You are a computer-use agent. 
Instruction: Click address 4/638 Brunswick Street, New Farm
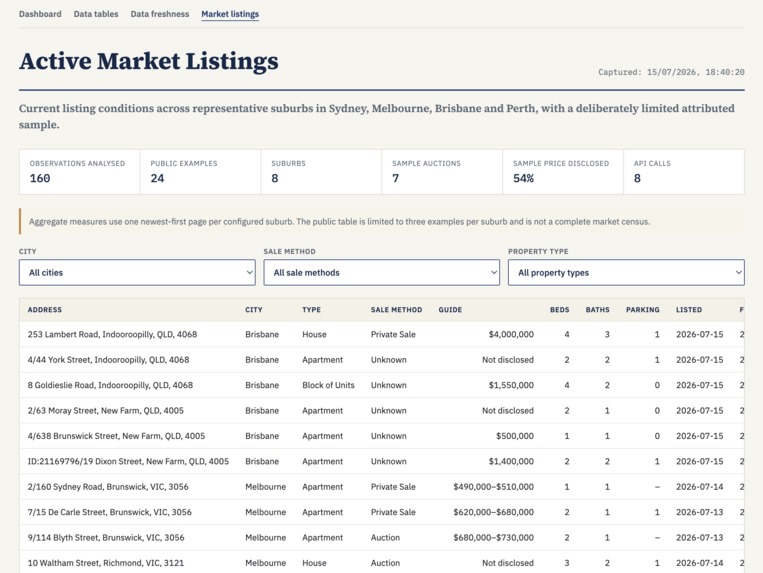116,436
